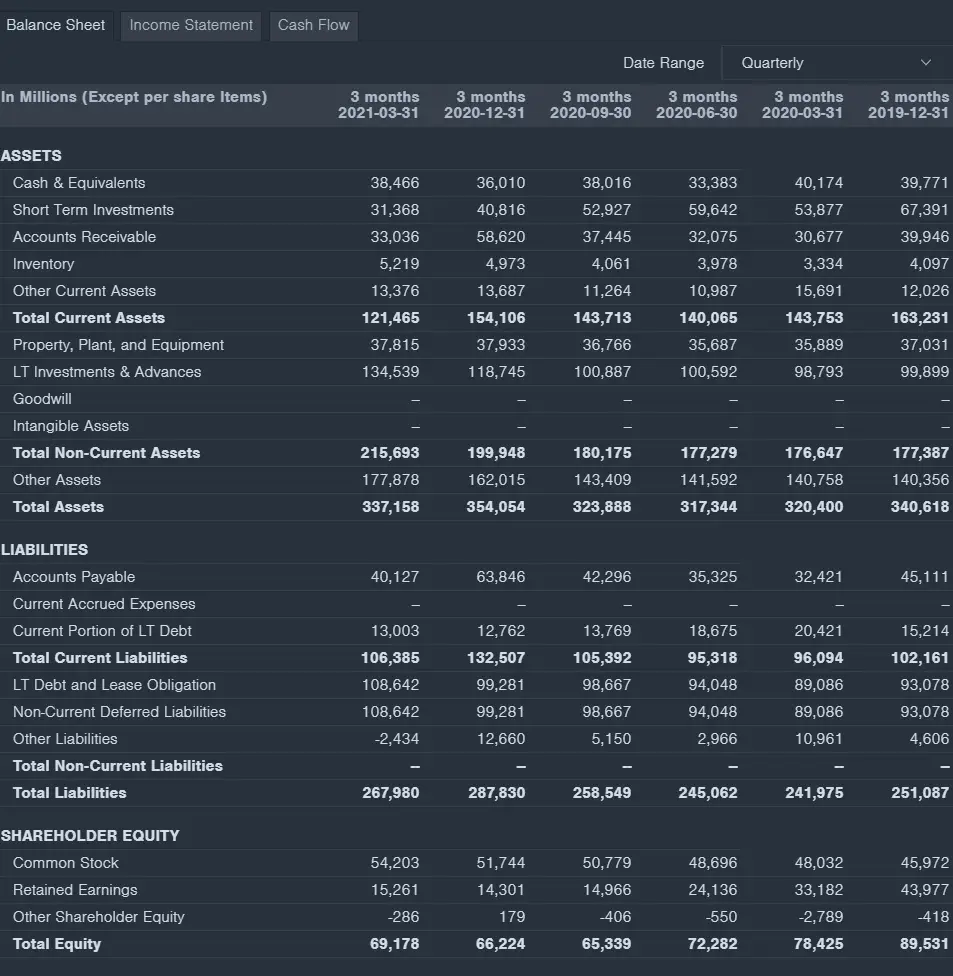
Task: Select the total current liabilities value 95,318
Action: (x=712, y=658)
